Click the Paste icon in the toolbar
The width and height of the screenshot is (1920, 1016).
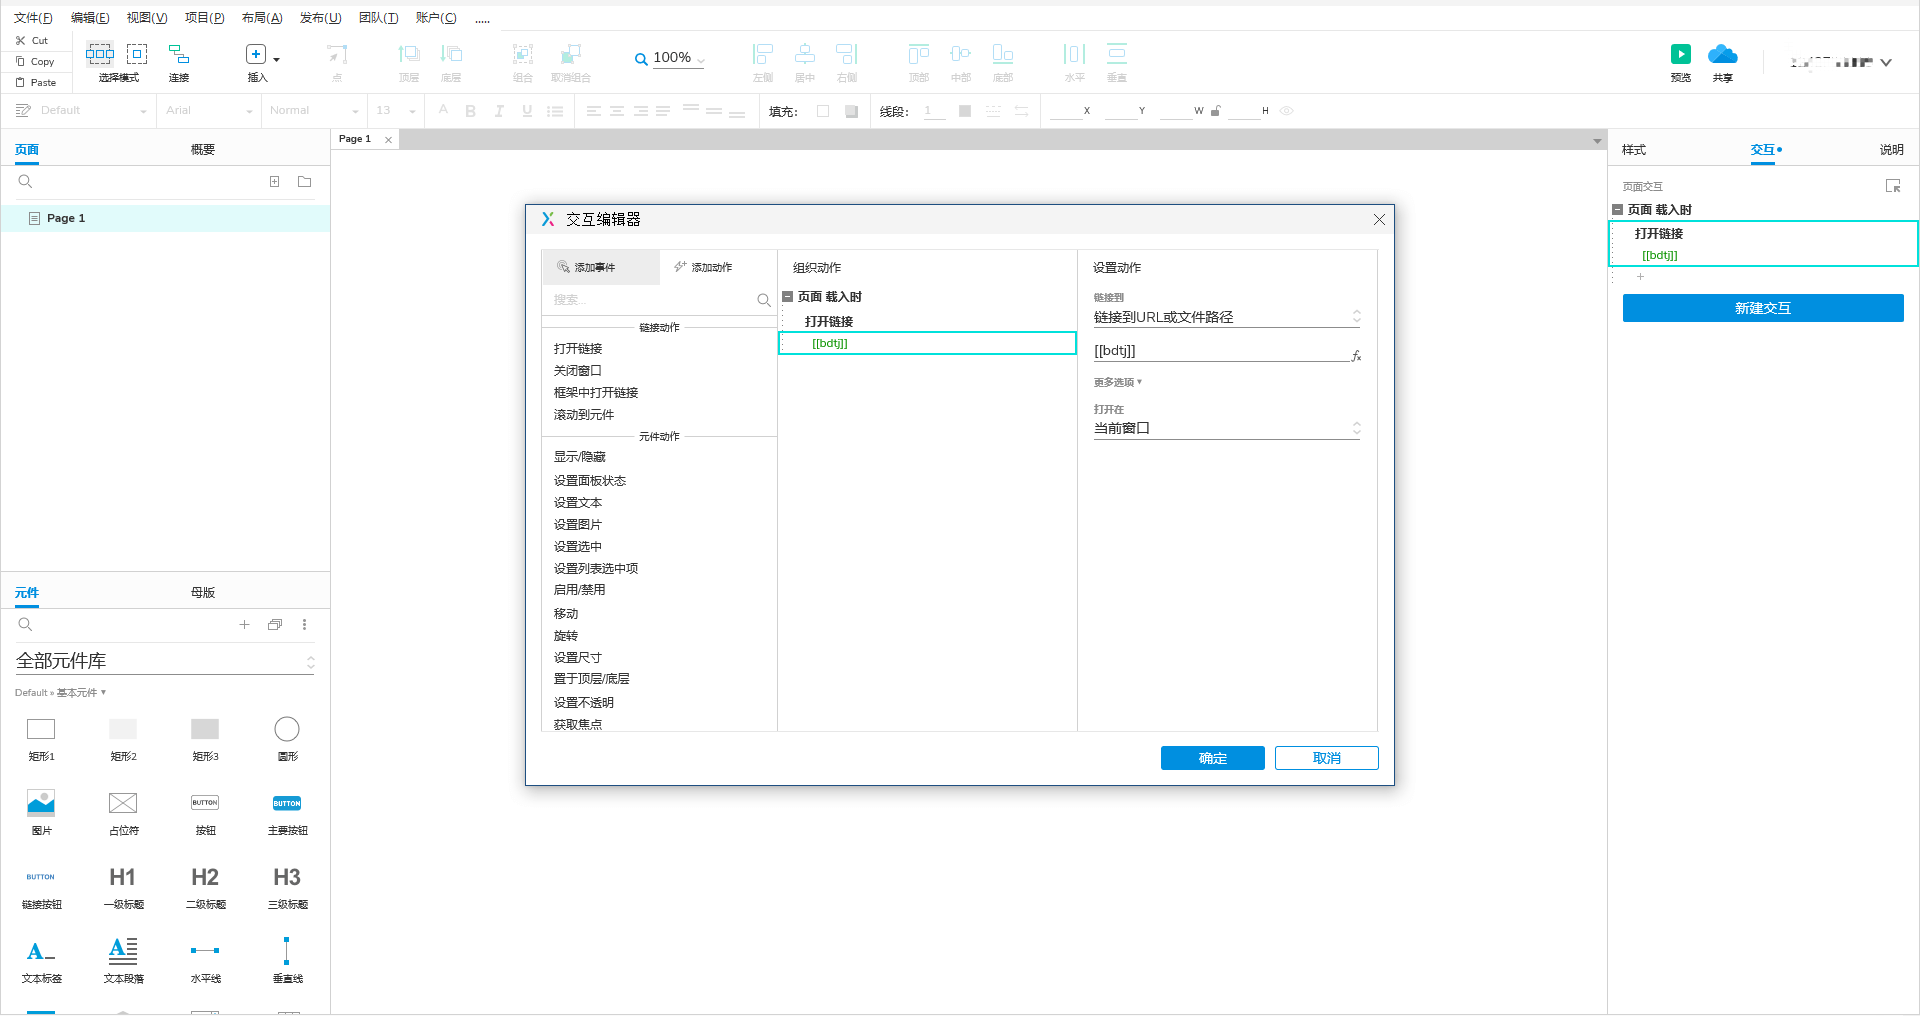click(20, 83)
